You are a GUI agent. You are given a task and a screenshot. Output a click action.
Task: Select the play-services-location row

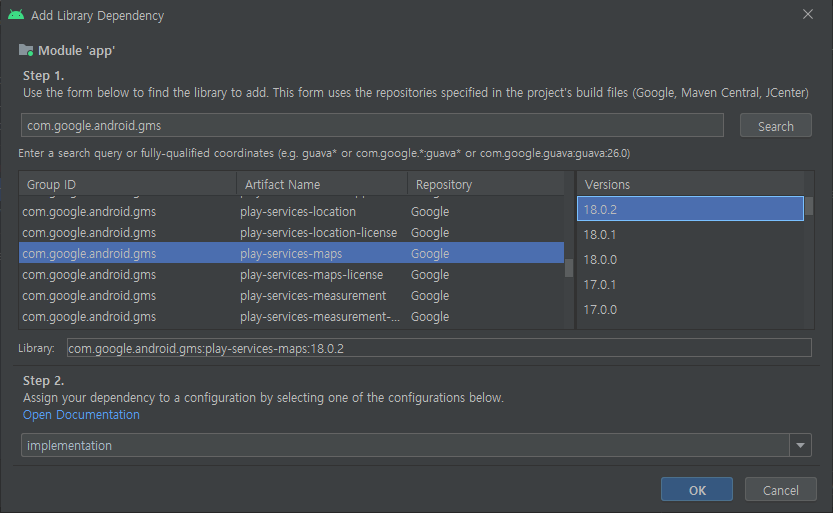291,211
